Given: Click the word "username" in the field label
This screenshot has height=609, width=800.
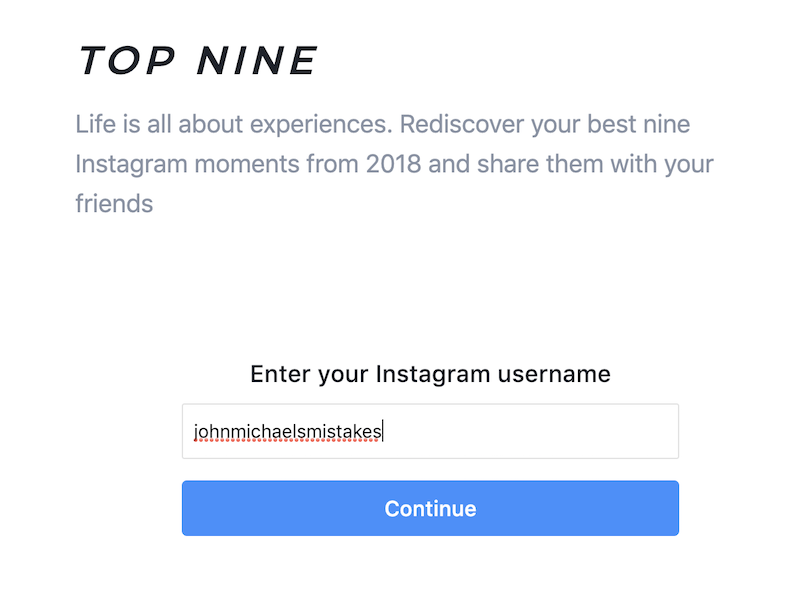Looking at the screenshot, I should (x=562, y=374).
